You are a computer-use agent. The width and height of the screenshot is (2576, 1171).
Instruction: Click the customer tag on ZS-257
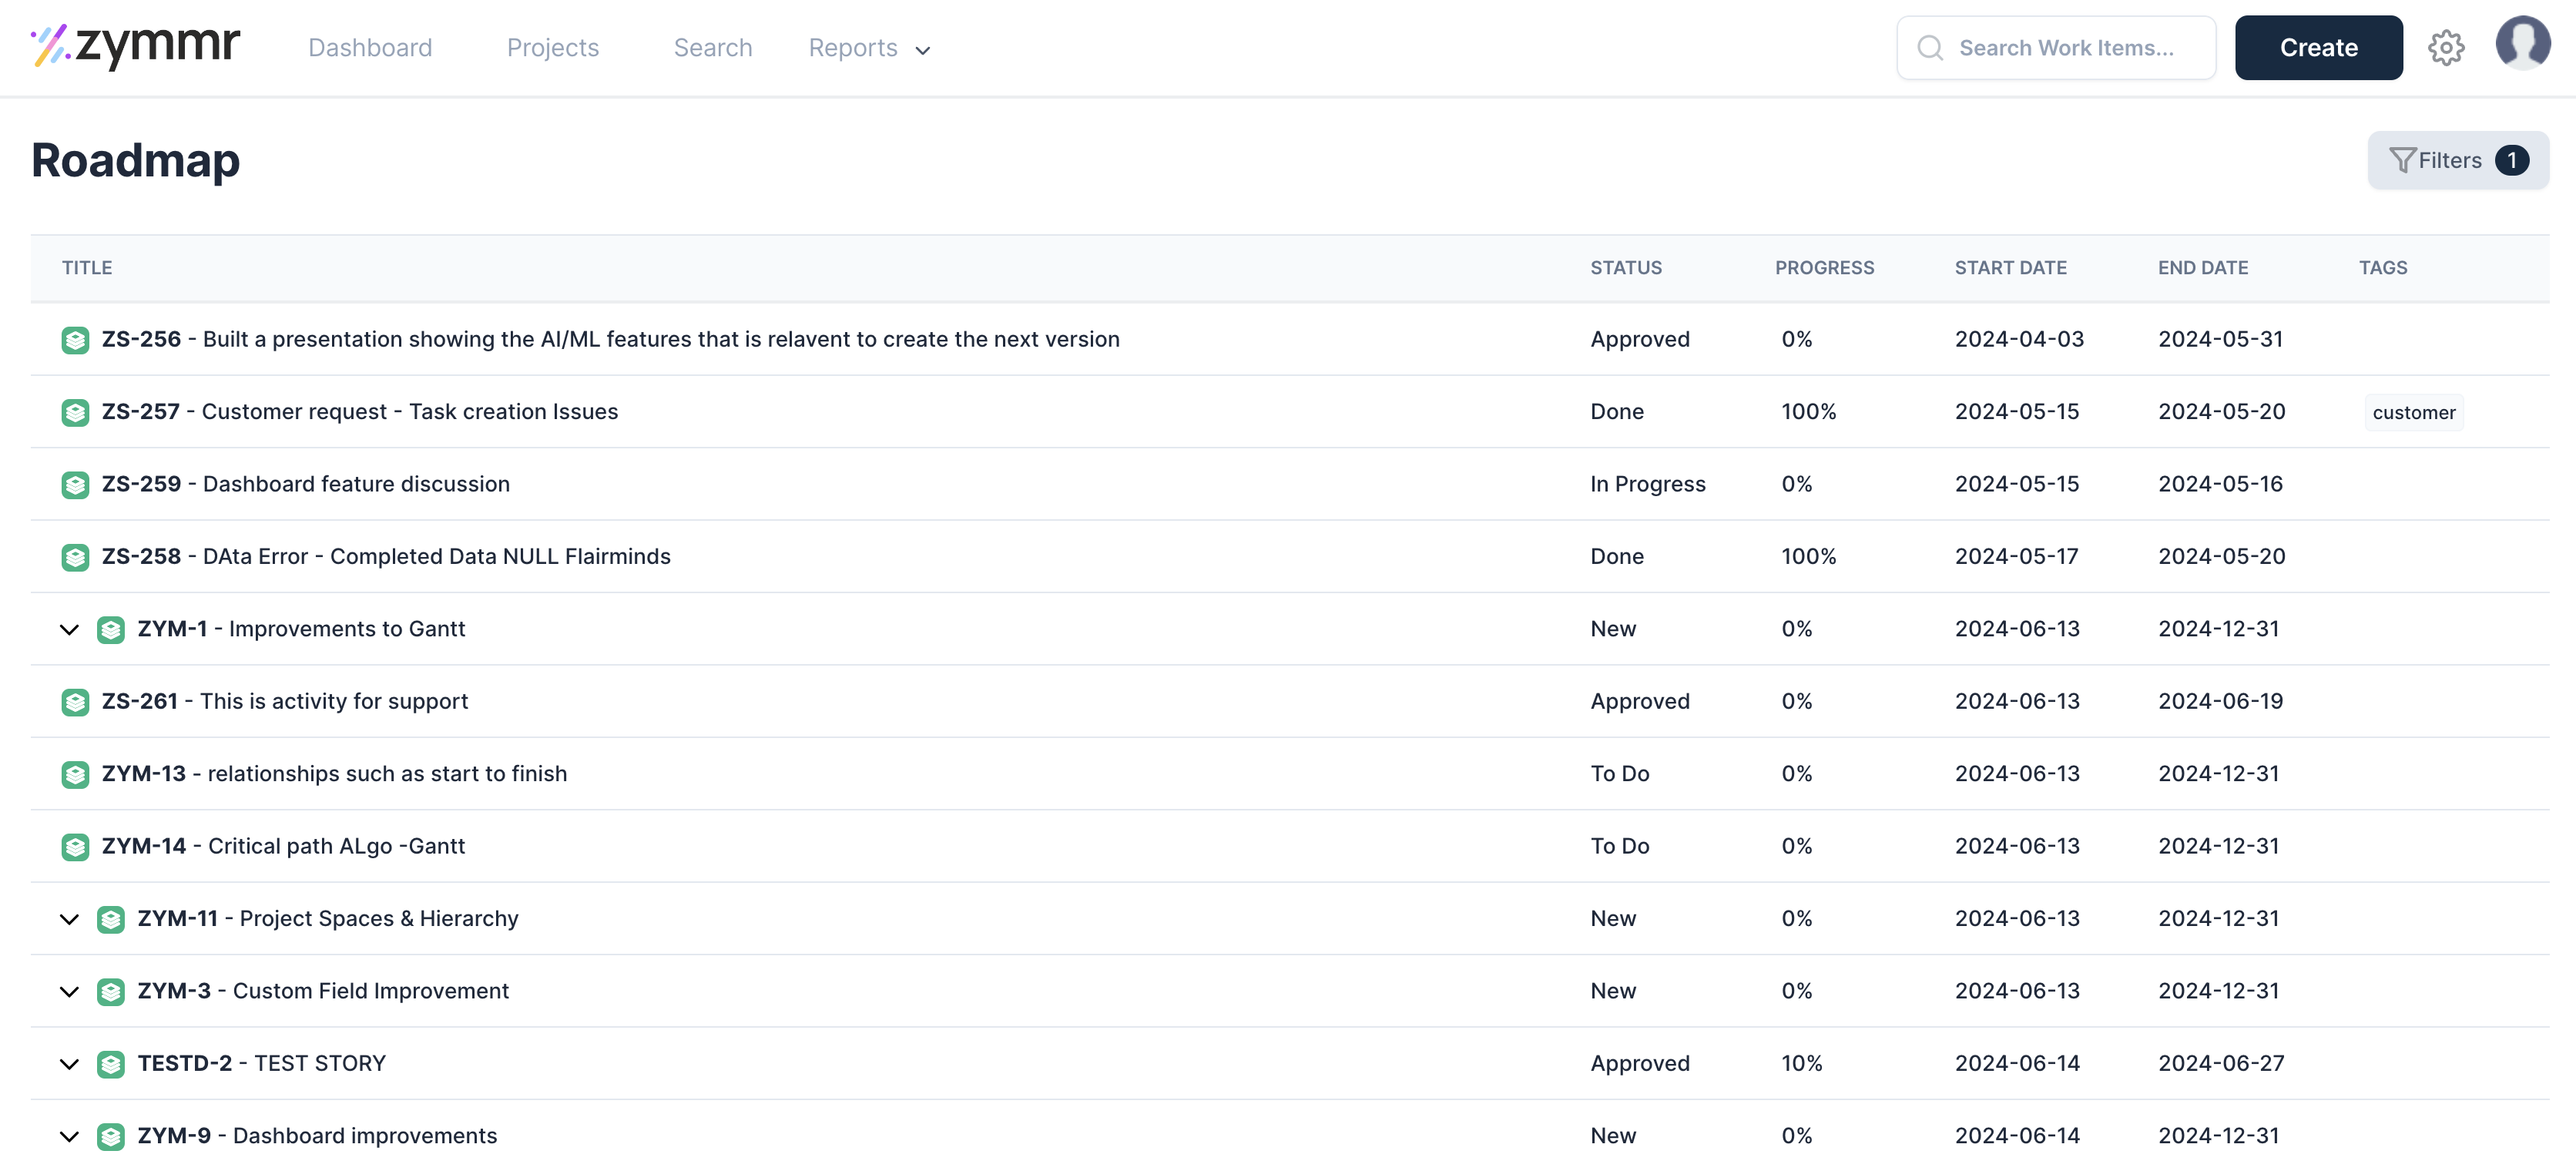coord(2413,413)
